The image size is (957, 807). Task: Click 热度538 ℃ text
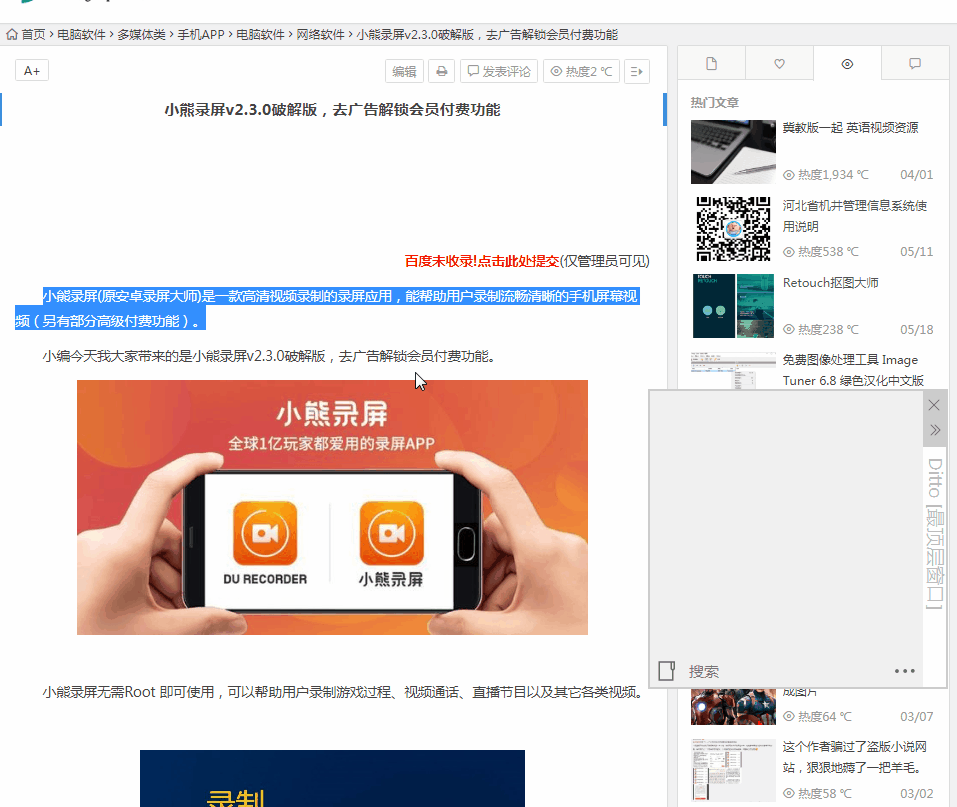point(828,252)
